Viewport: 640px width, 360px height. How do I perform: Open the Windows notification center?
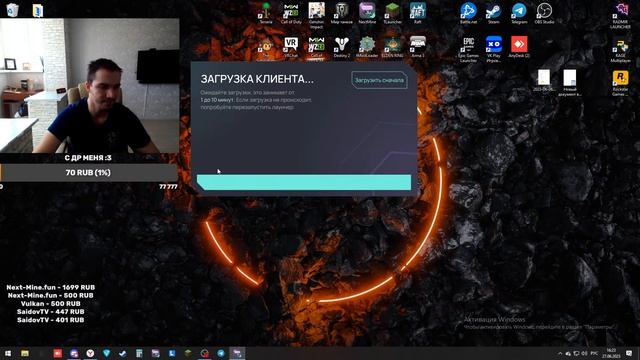pyautogui.click(x=629, y=353)
